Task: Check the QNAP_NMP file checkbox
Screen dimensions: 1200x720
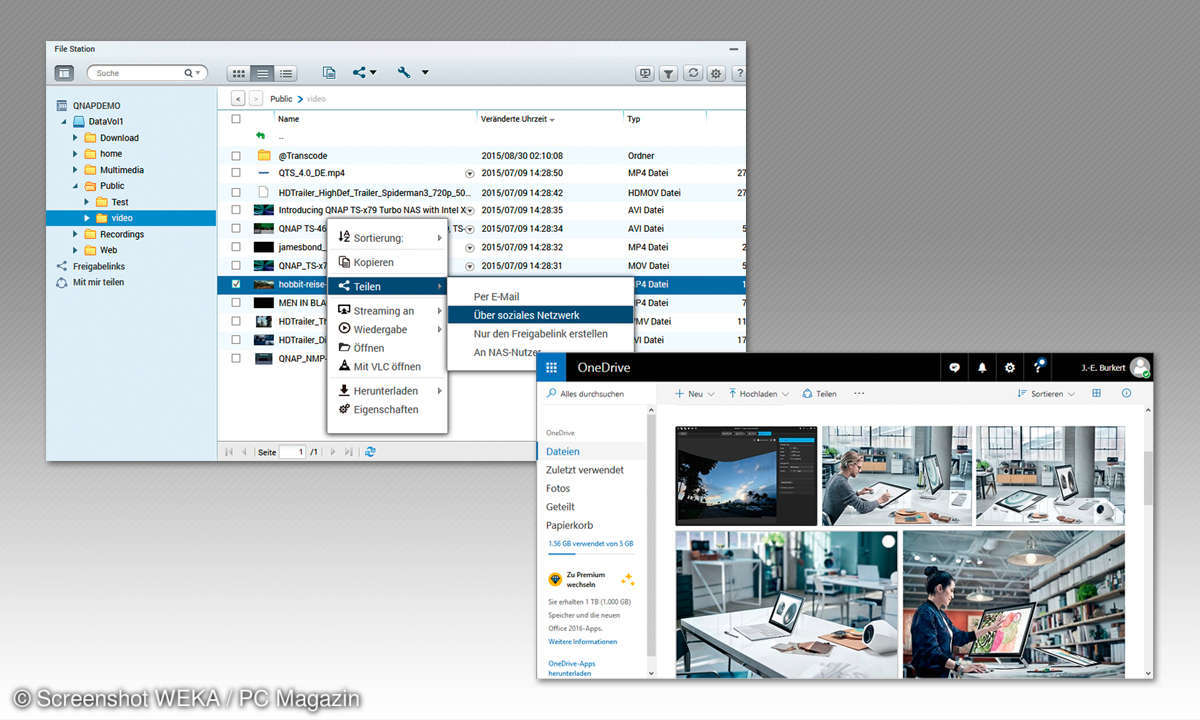Action: (236, 358)
